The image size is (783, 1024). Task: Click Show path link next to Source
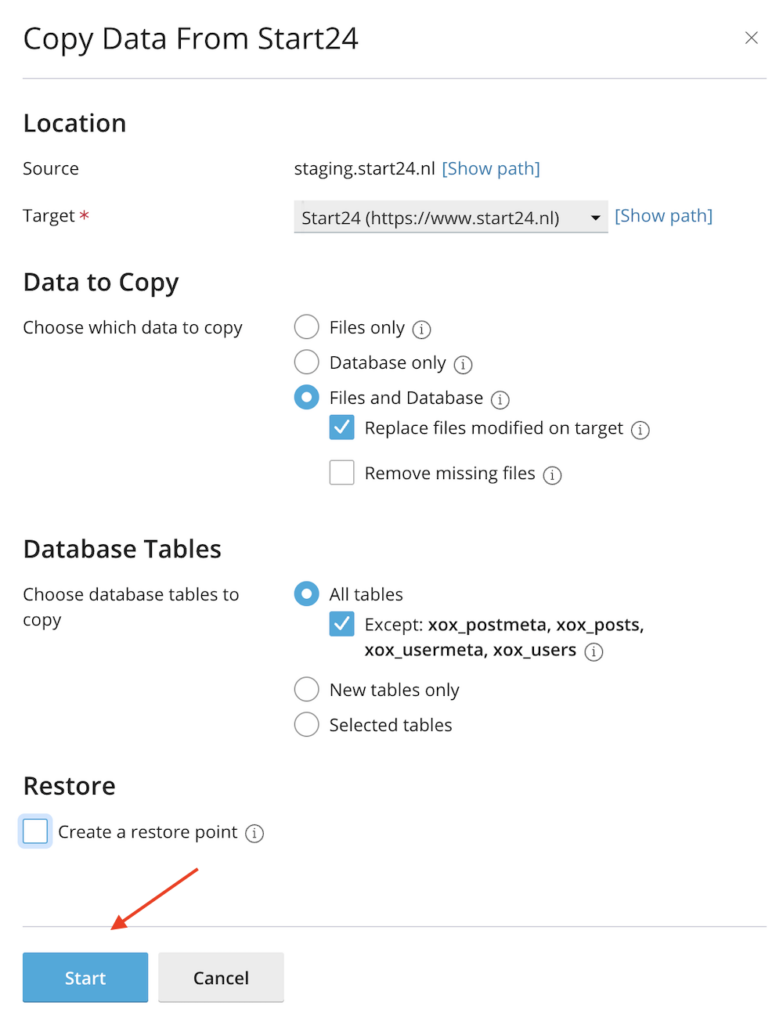491,169
